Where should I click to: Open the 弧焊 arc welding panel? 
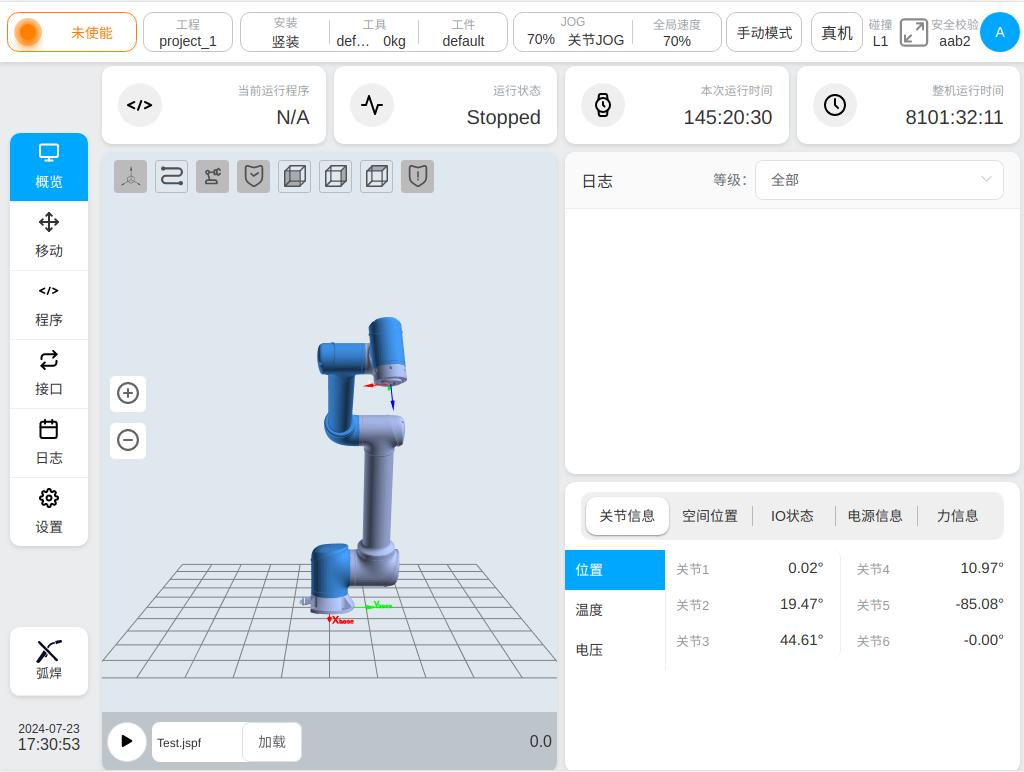pyautogui.click(x=49, y=661)
